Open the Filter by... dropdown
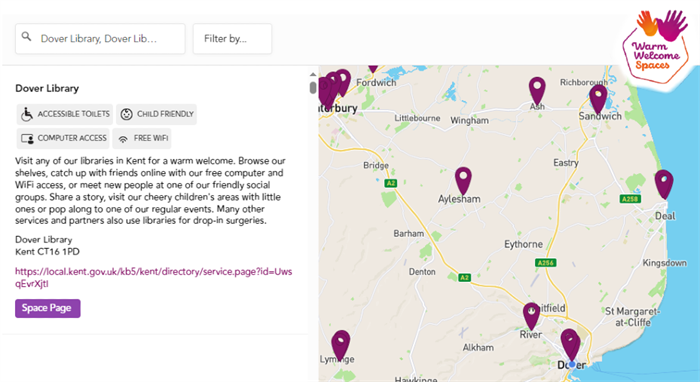Screen dimensions: 700x382 pos(232,39)
